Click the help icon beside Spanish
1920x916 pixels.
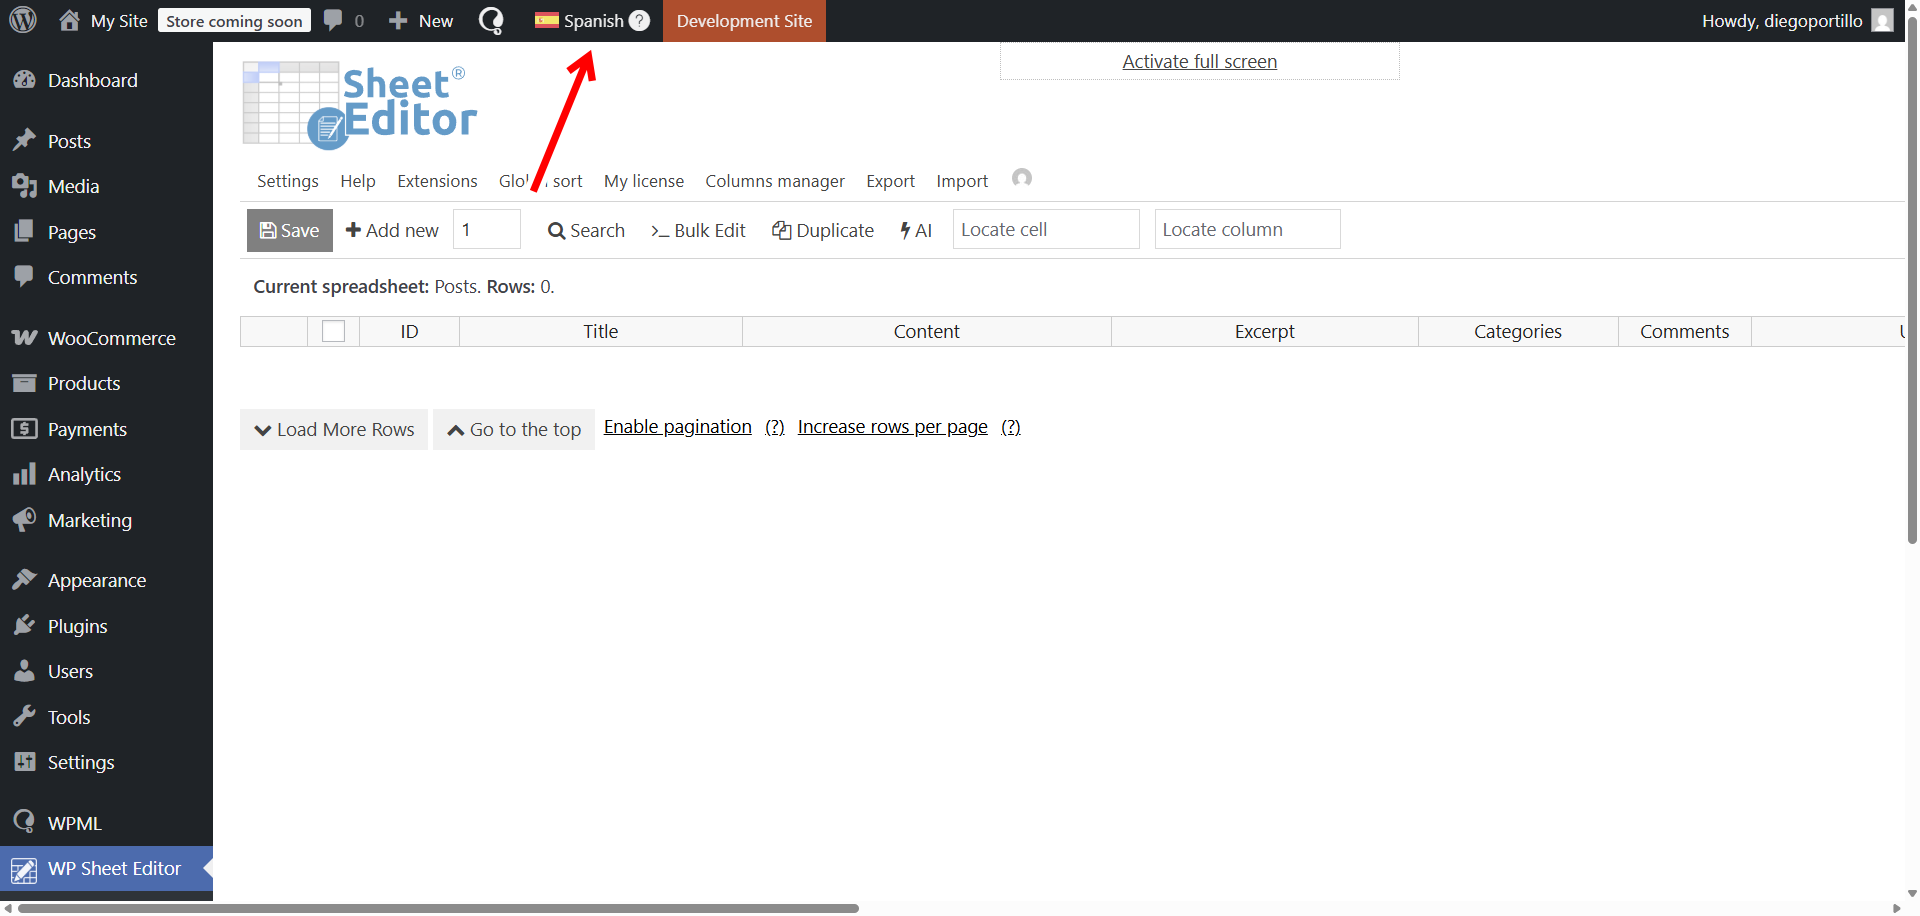(639, 20)
